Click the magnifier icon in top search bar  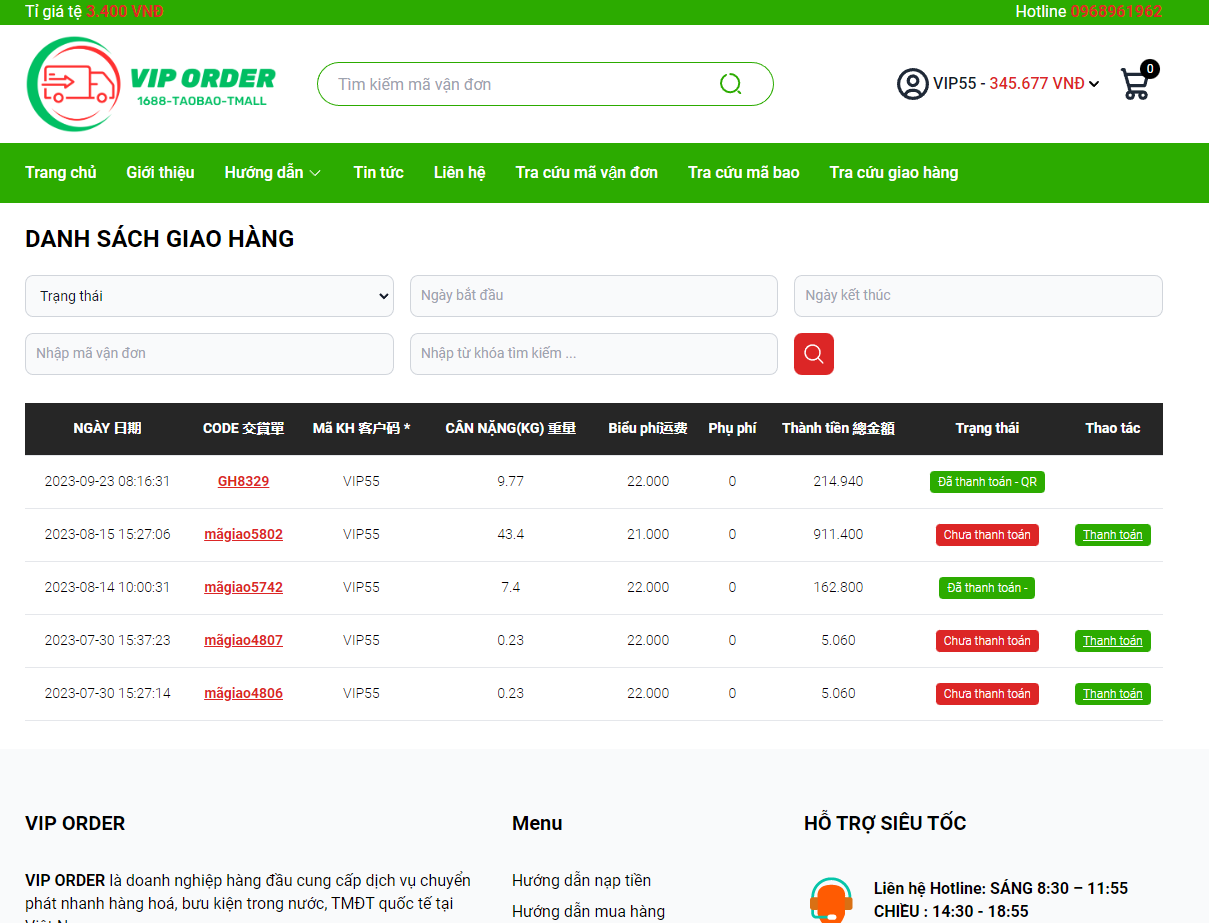click(x=730, y=84)
